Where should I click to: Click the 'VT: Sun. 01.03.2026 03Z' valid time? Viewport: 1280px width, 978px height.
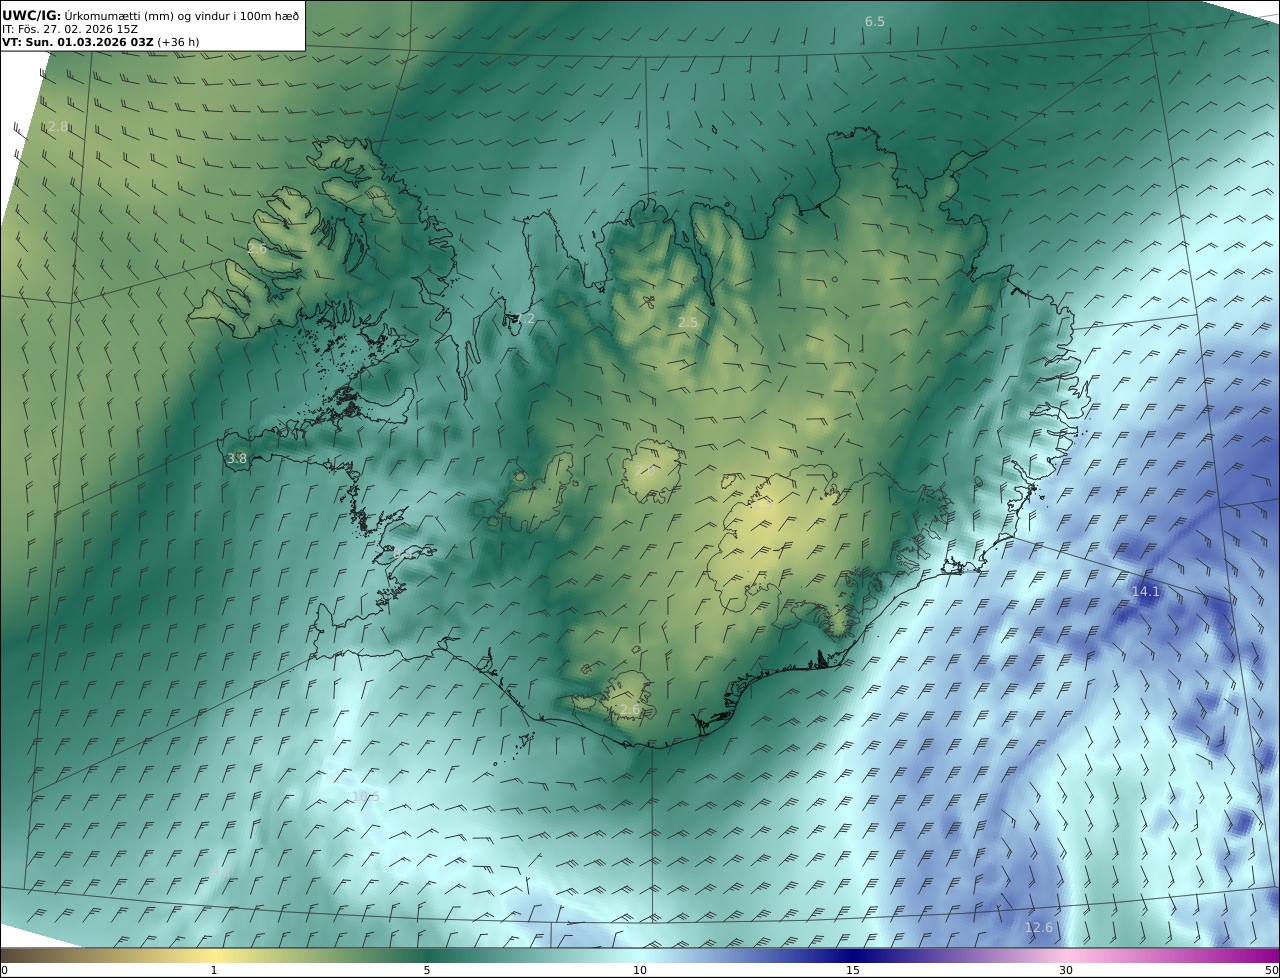click(78, 43)
